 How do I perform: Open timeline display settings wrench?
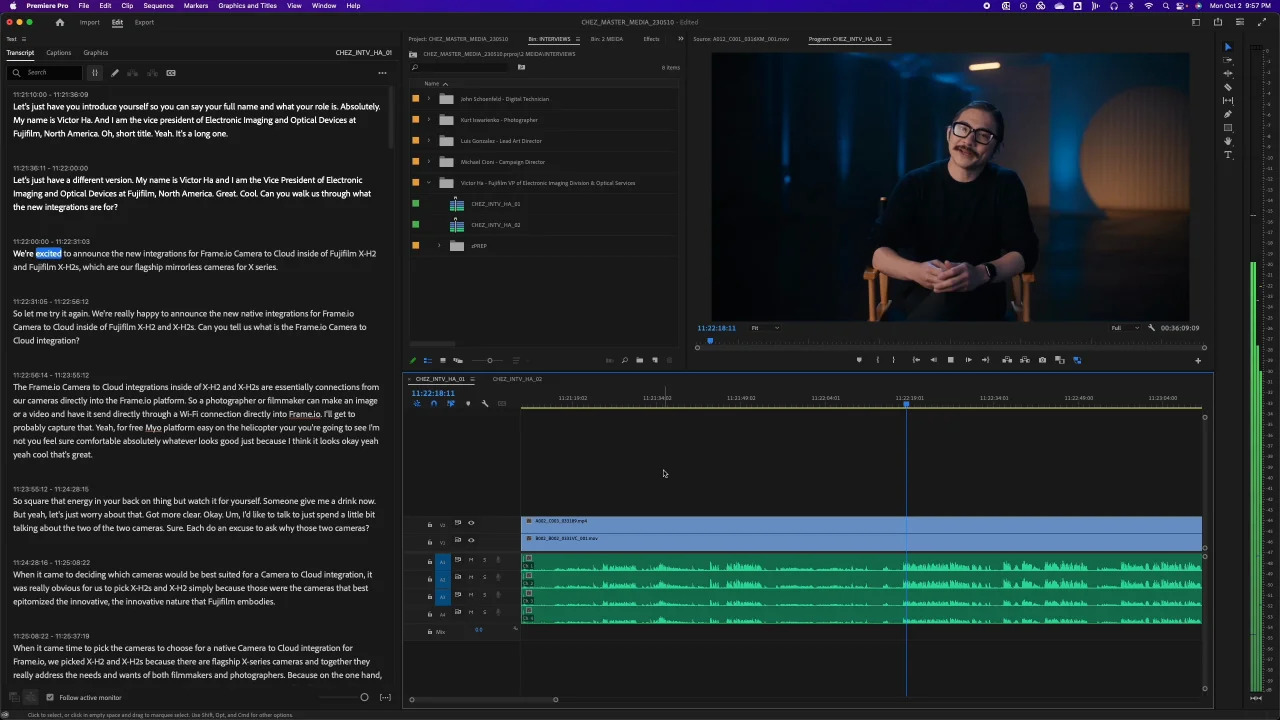485,404
